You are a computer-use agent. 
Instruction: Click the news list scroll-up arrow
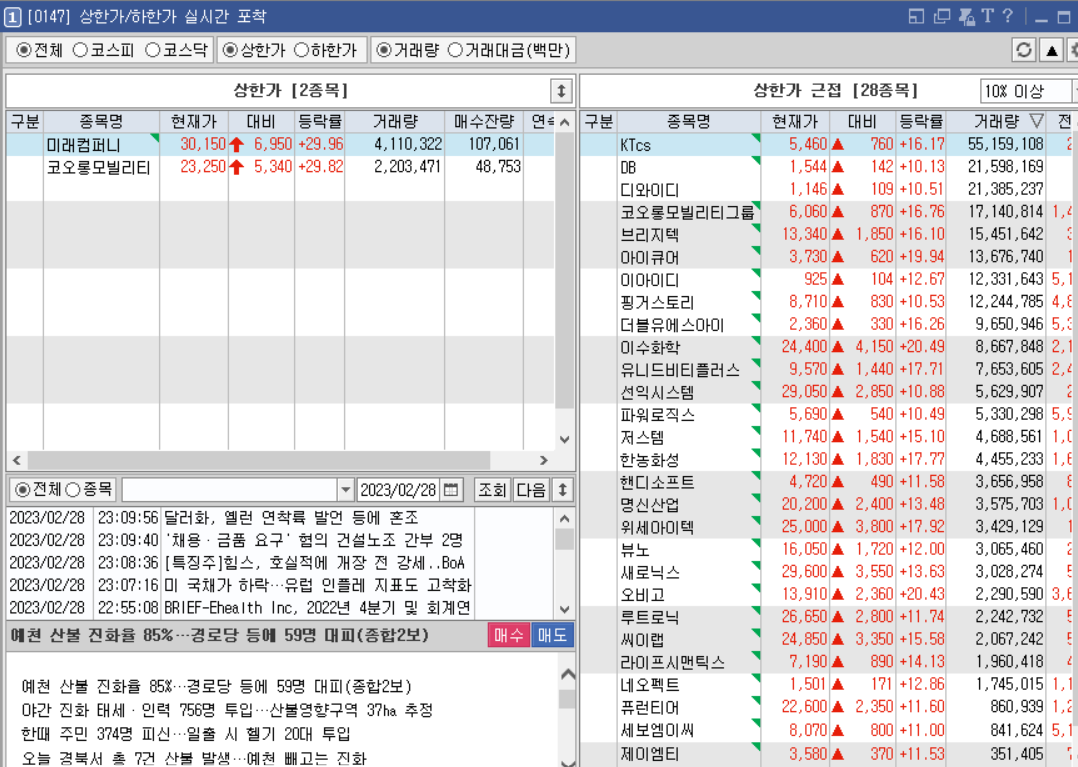click(x=564, y=519)
